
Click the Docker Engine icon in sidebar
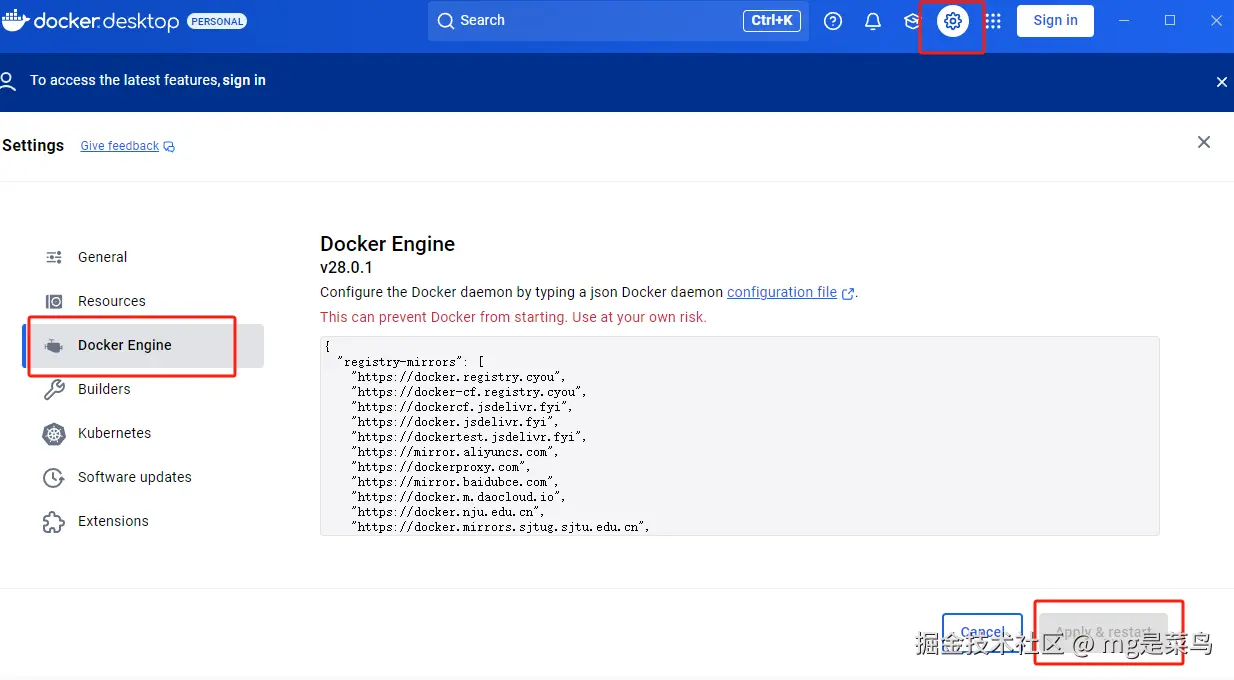coord(54,346)
